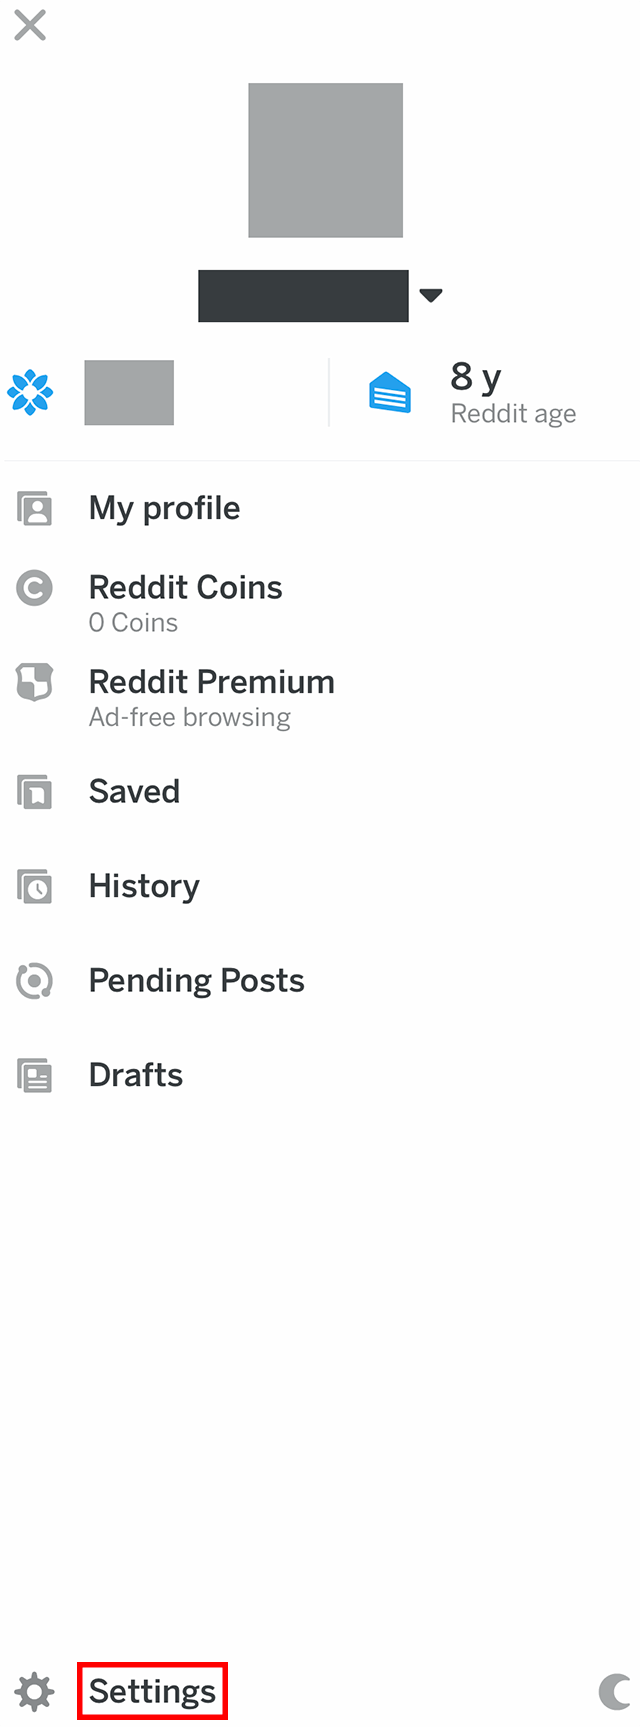Tap the blue cake Reddit age icon

[x=390, y=392]
